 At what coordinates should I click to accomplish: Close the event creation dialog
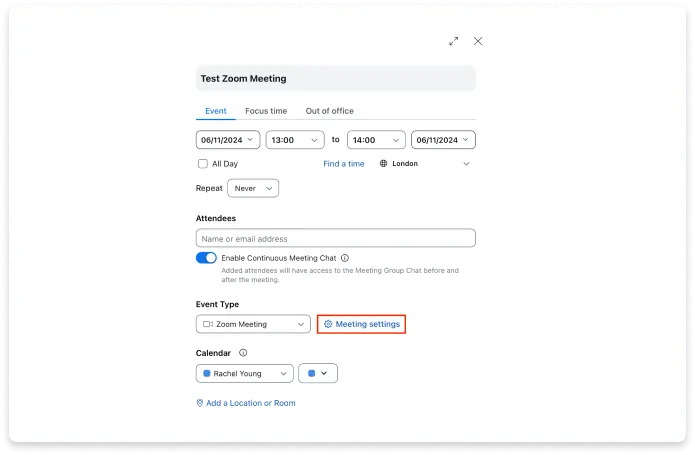click(x=478, y=41)
